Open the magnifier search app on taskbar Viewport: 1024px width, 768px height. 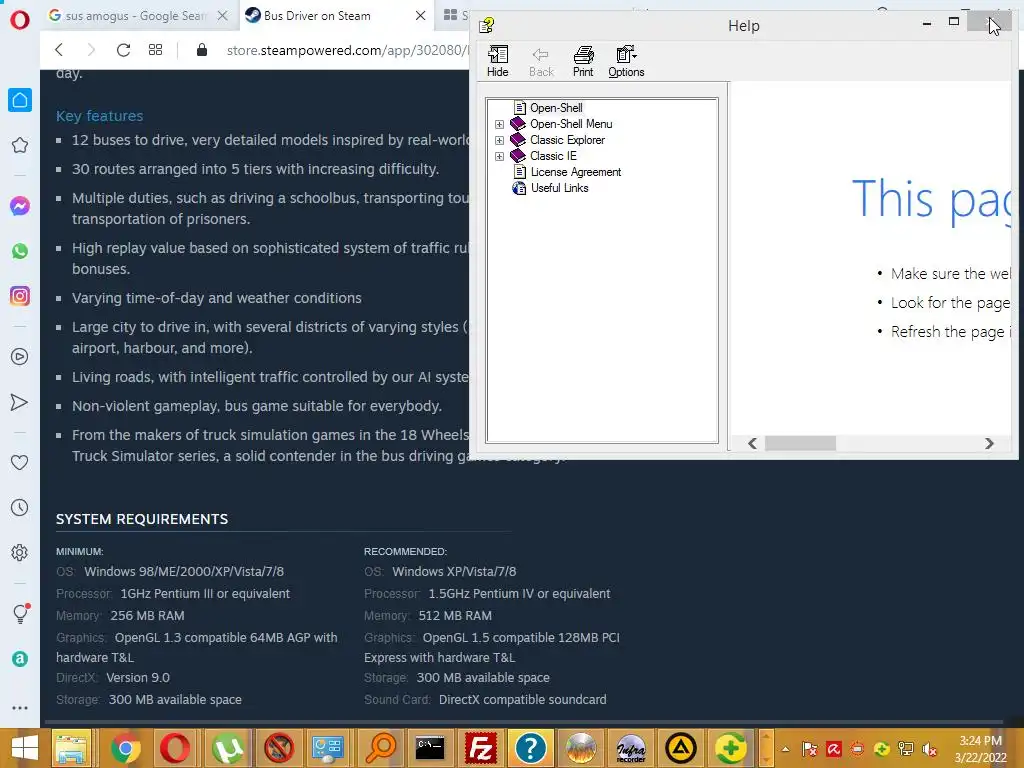pos(381,748)
